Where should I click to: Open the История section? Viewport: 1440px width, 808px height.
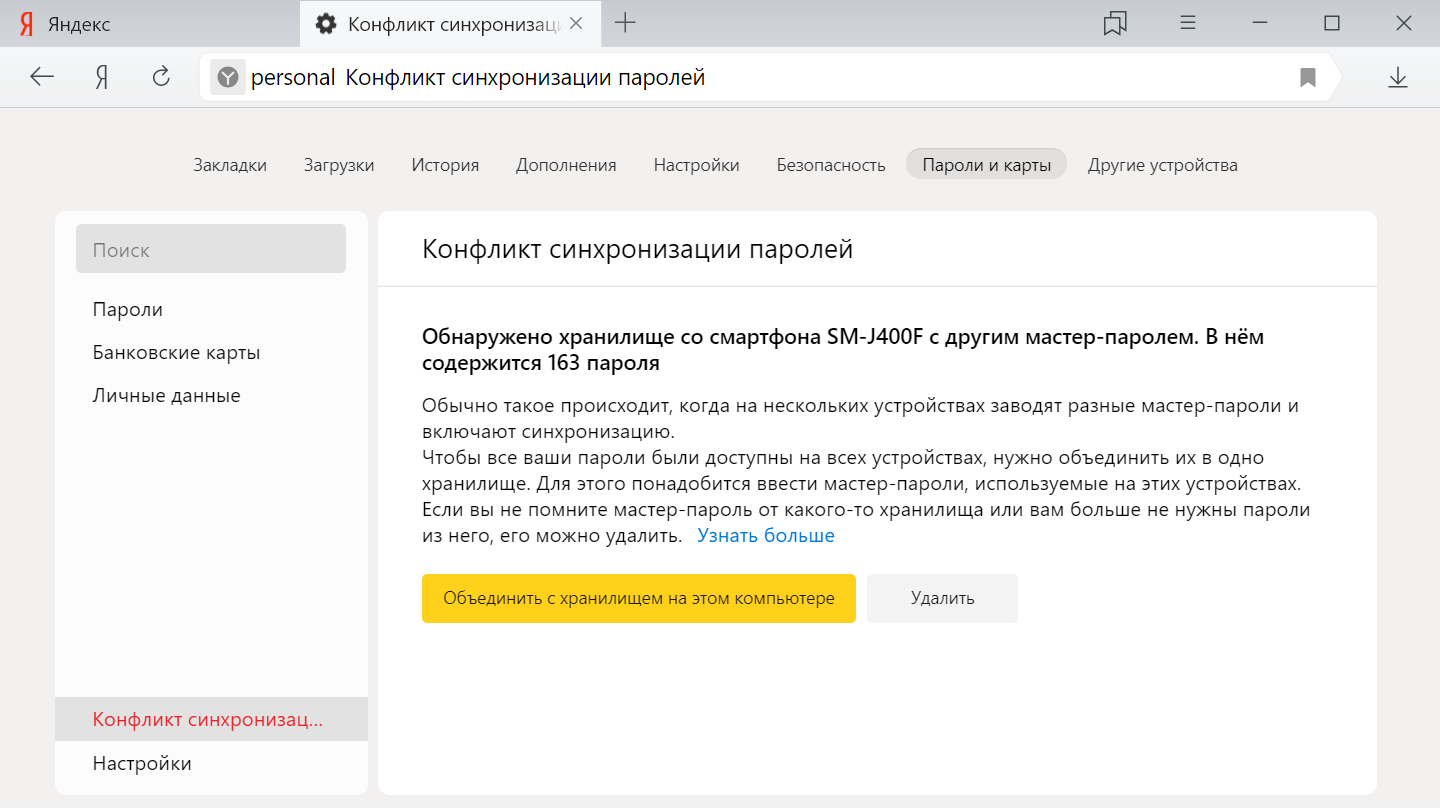[445, 165]
